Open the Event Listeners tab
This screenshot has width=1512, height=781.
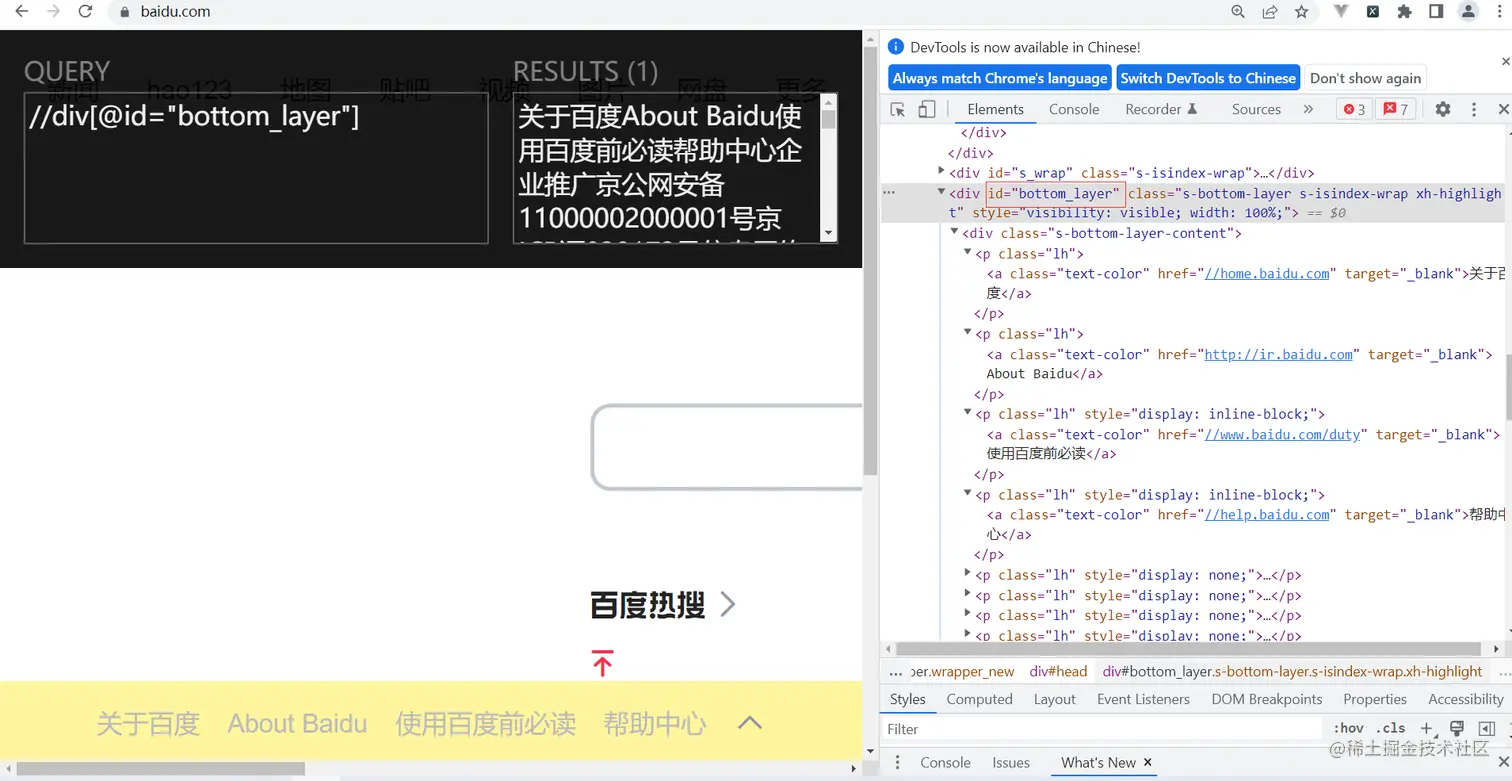click(1143, 699)
